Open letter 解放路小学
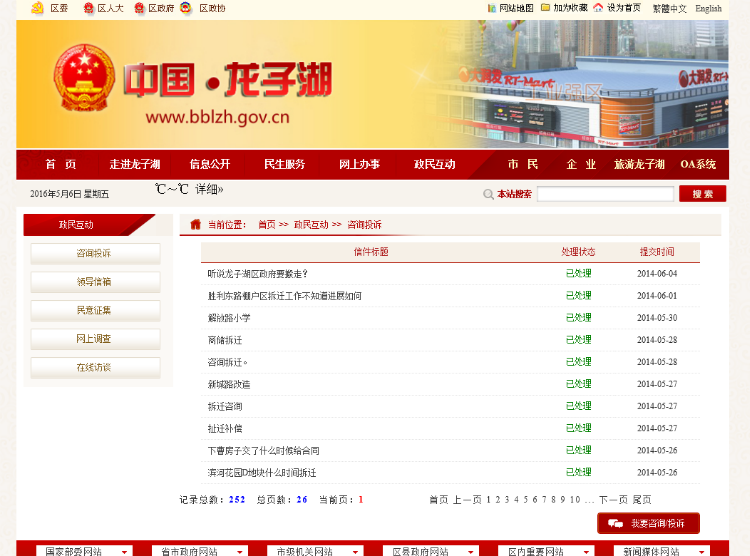The width and height of the screenshot is (750, 556). [x=229, y=318]
